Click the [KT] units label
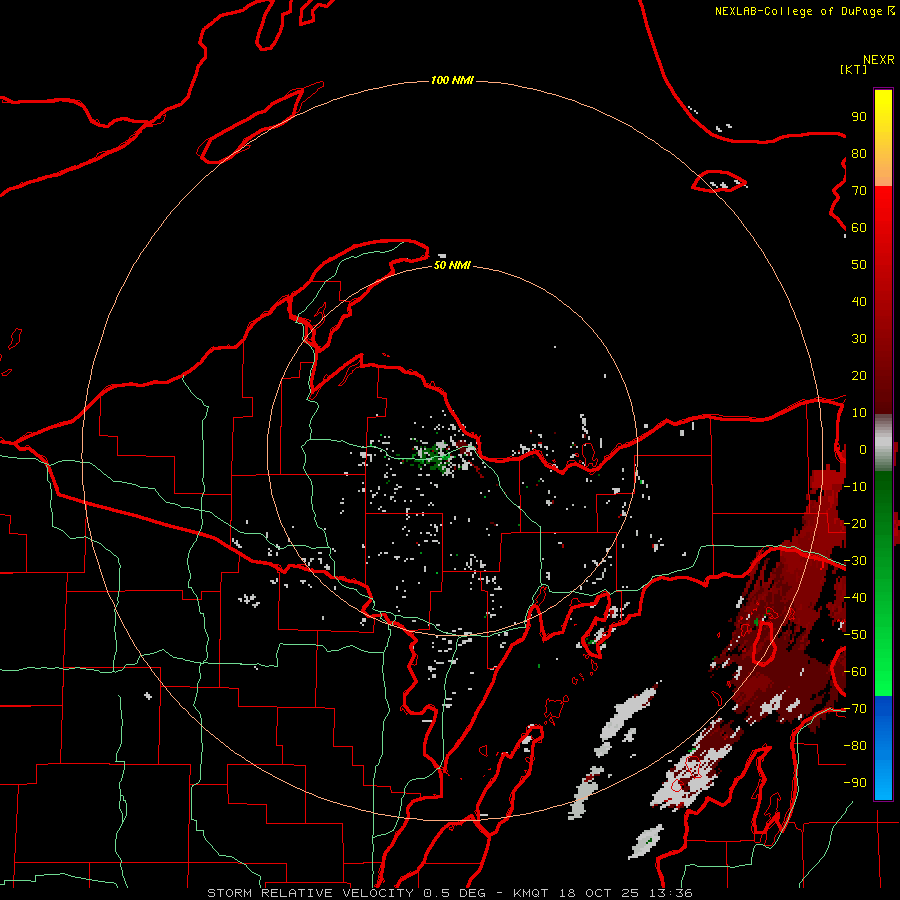Image resolution: width=900 pixels, height=900 pixels. pyautogui.click(x=854, y=69)
